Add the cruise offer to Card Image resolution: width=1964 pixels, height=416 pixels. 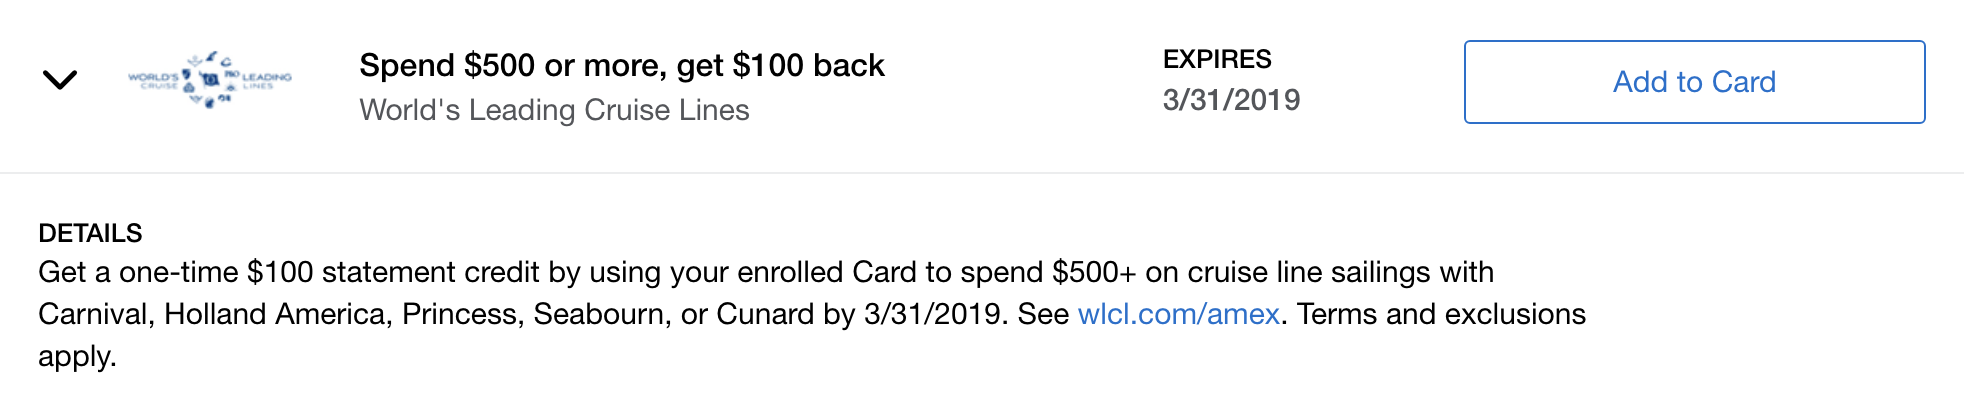1694,82
